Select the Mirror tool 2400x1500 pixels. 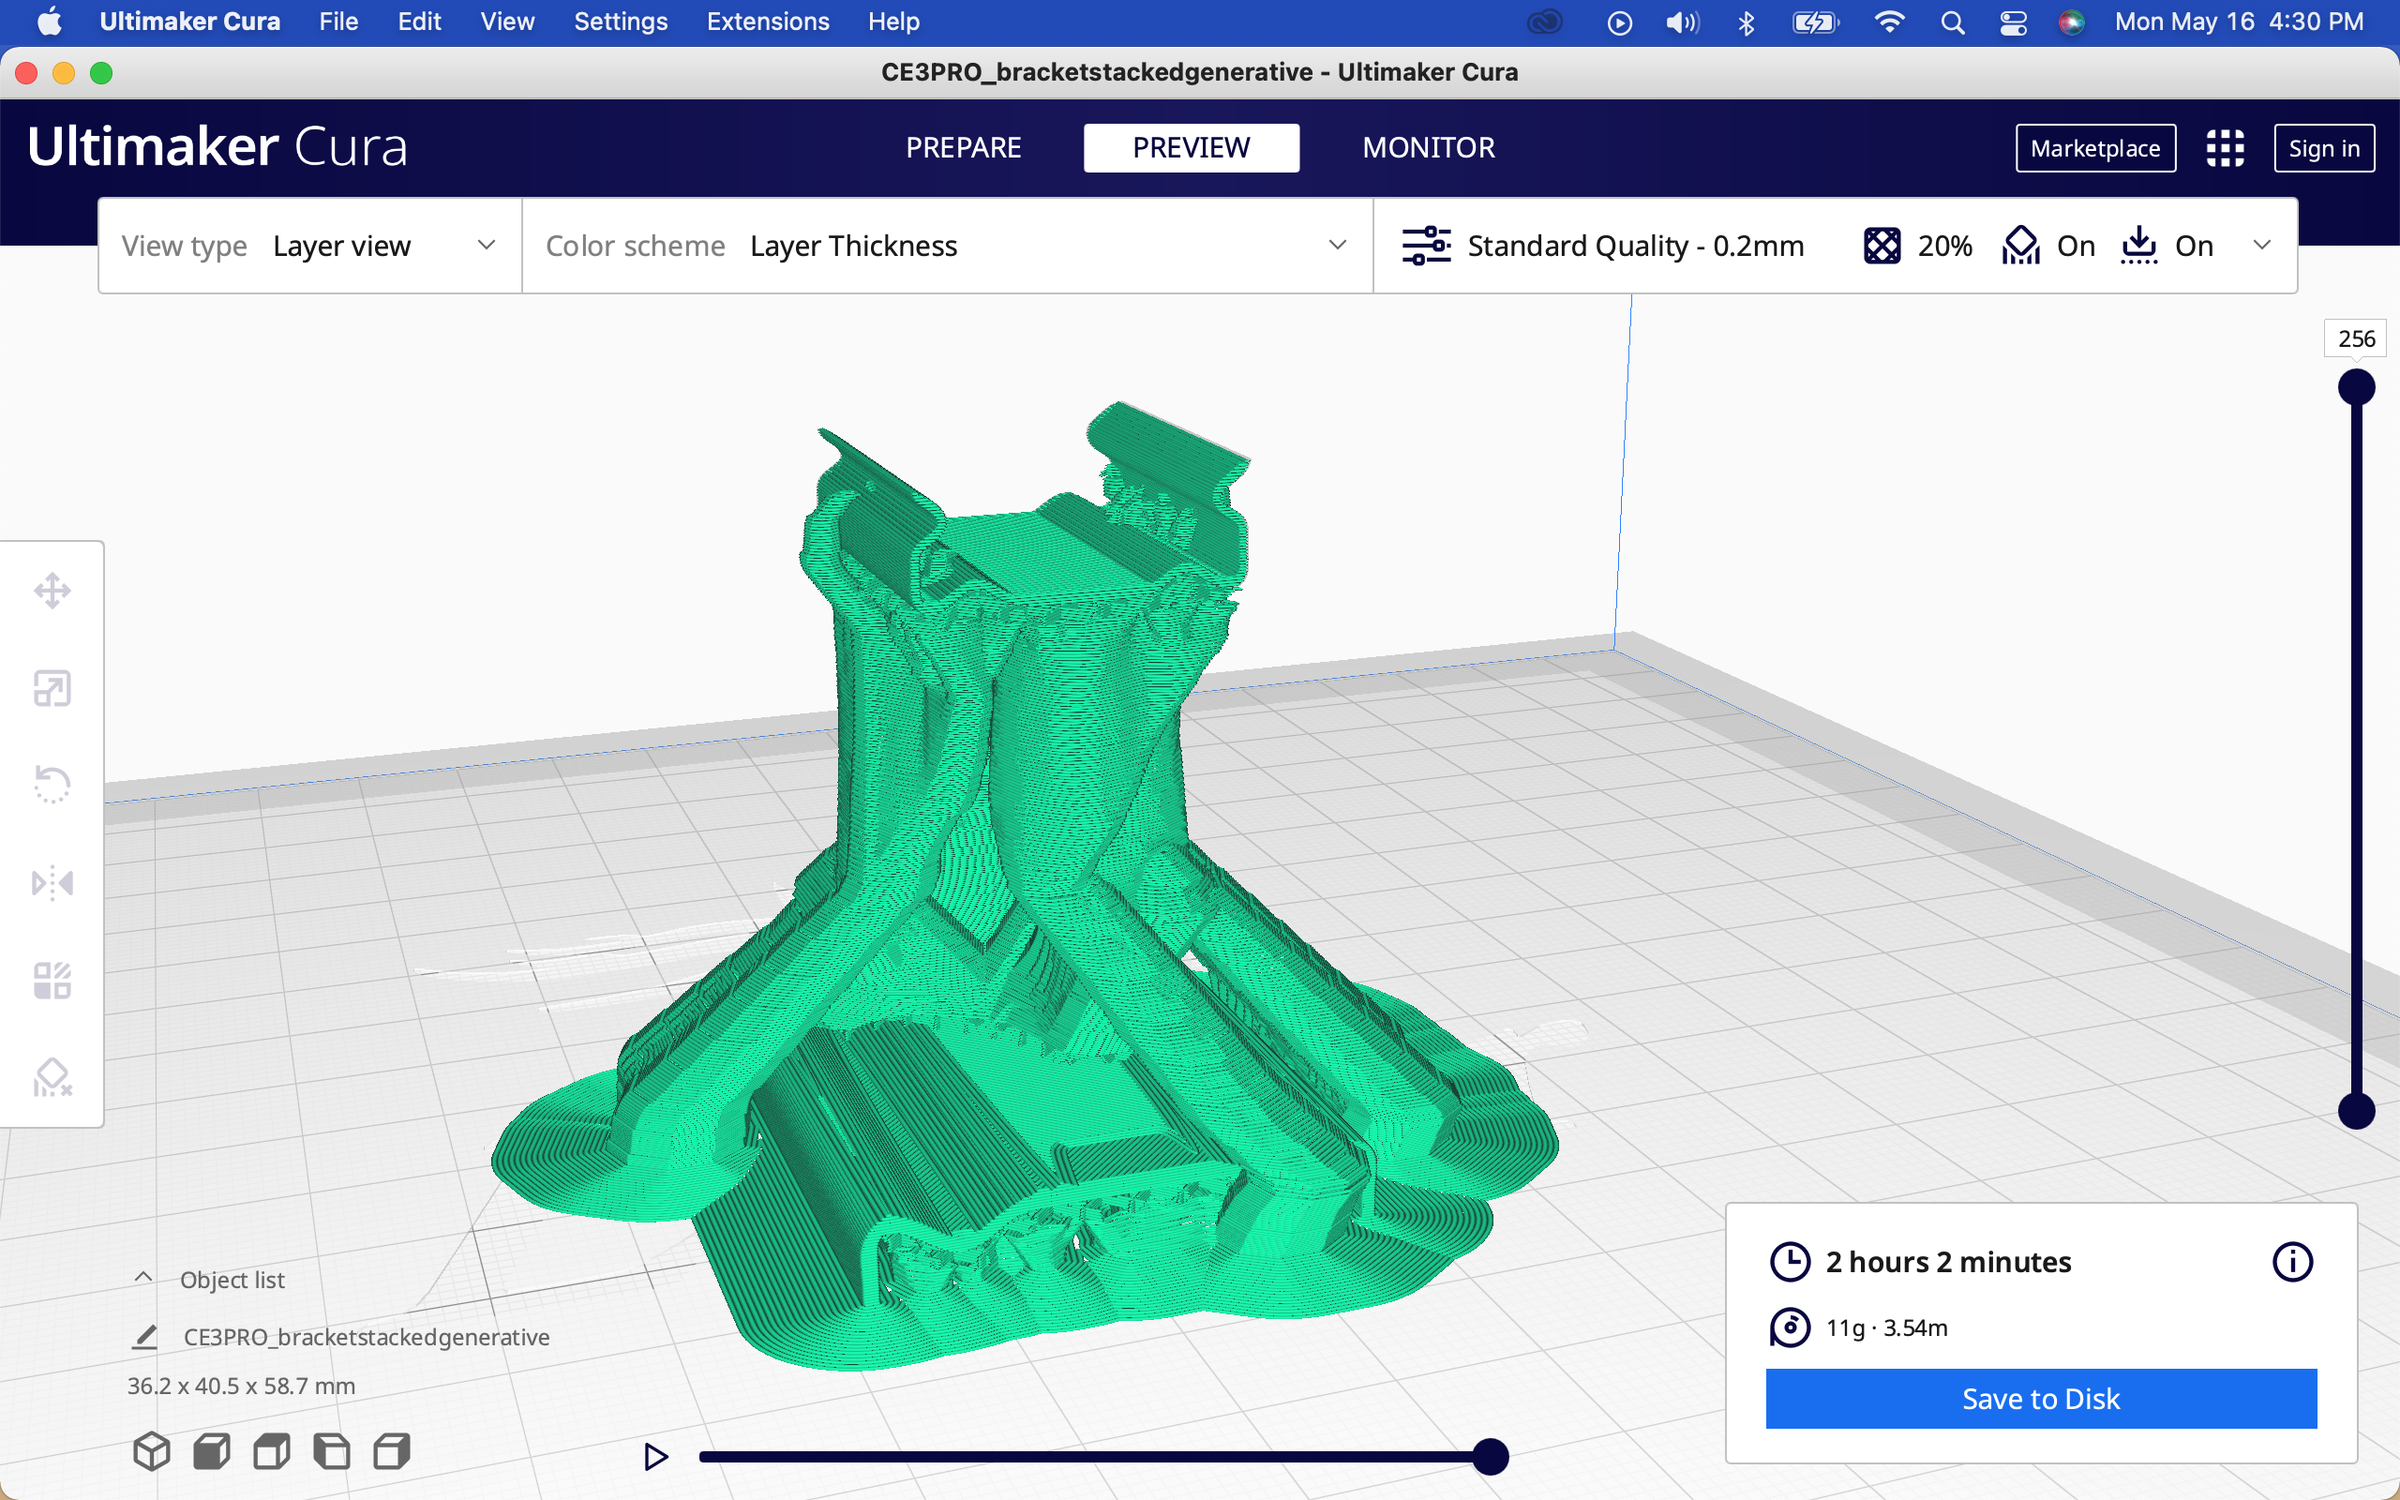click(x=52, y=883)
